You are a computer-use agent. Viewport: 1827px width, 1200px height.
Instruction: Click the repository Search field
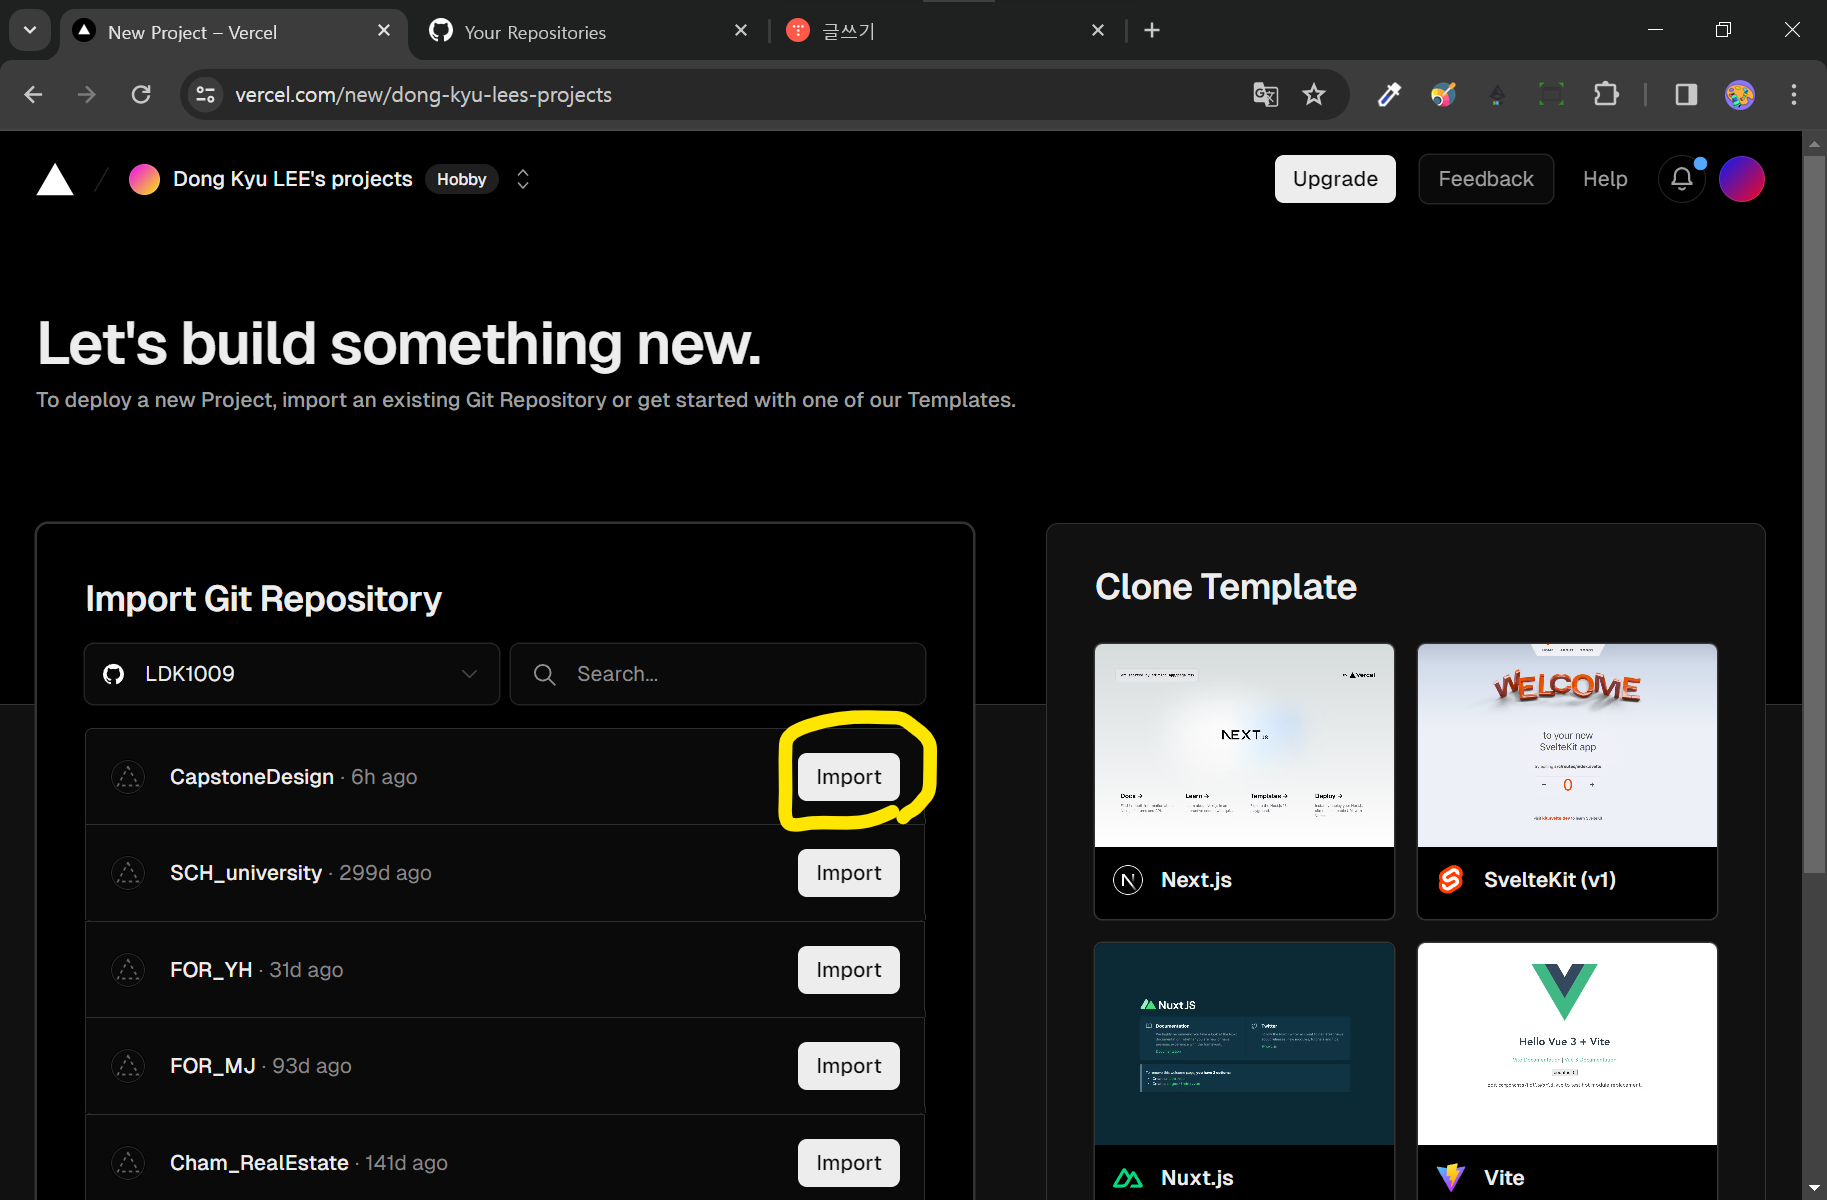718,674
